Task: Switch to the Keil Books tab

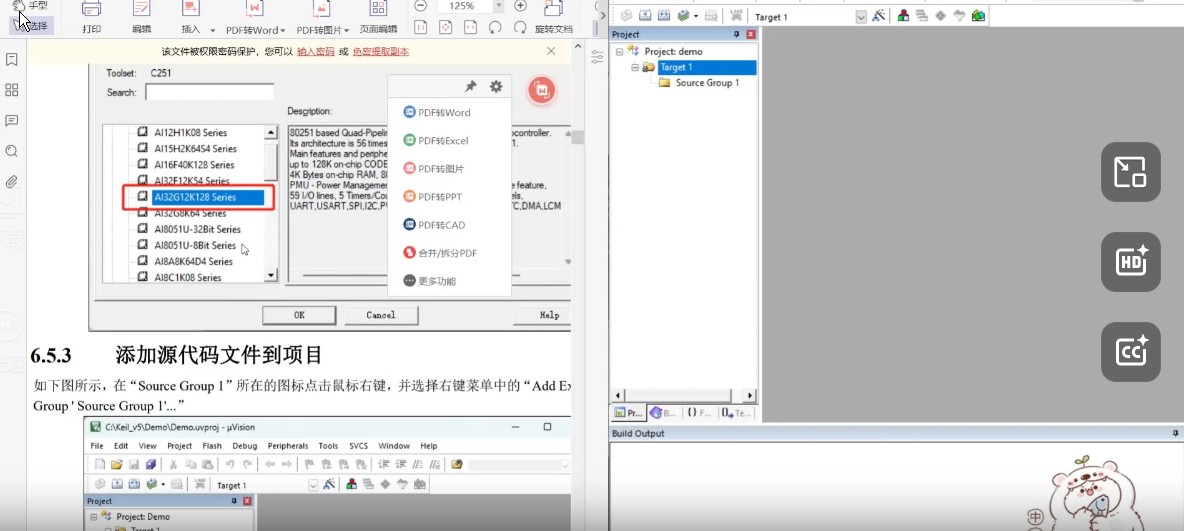Action: (662, 413)
